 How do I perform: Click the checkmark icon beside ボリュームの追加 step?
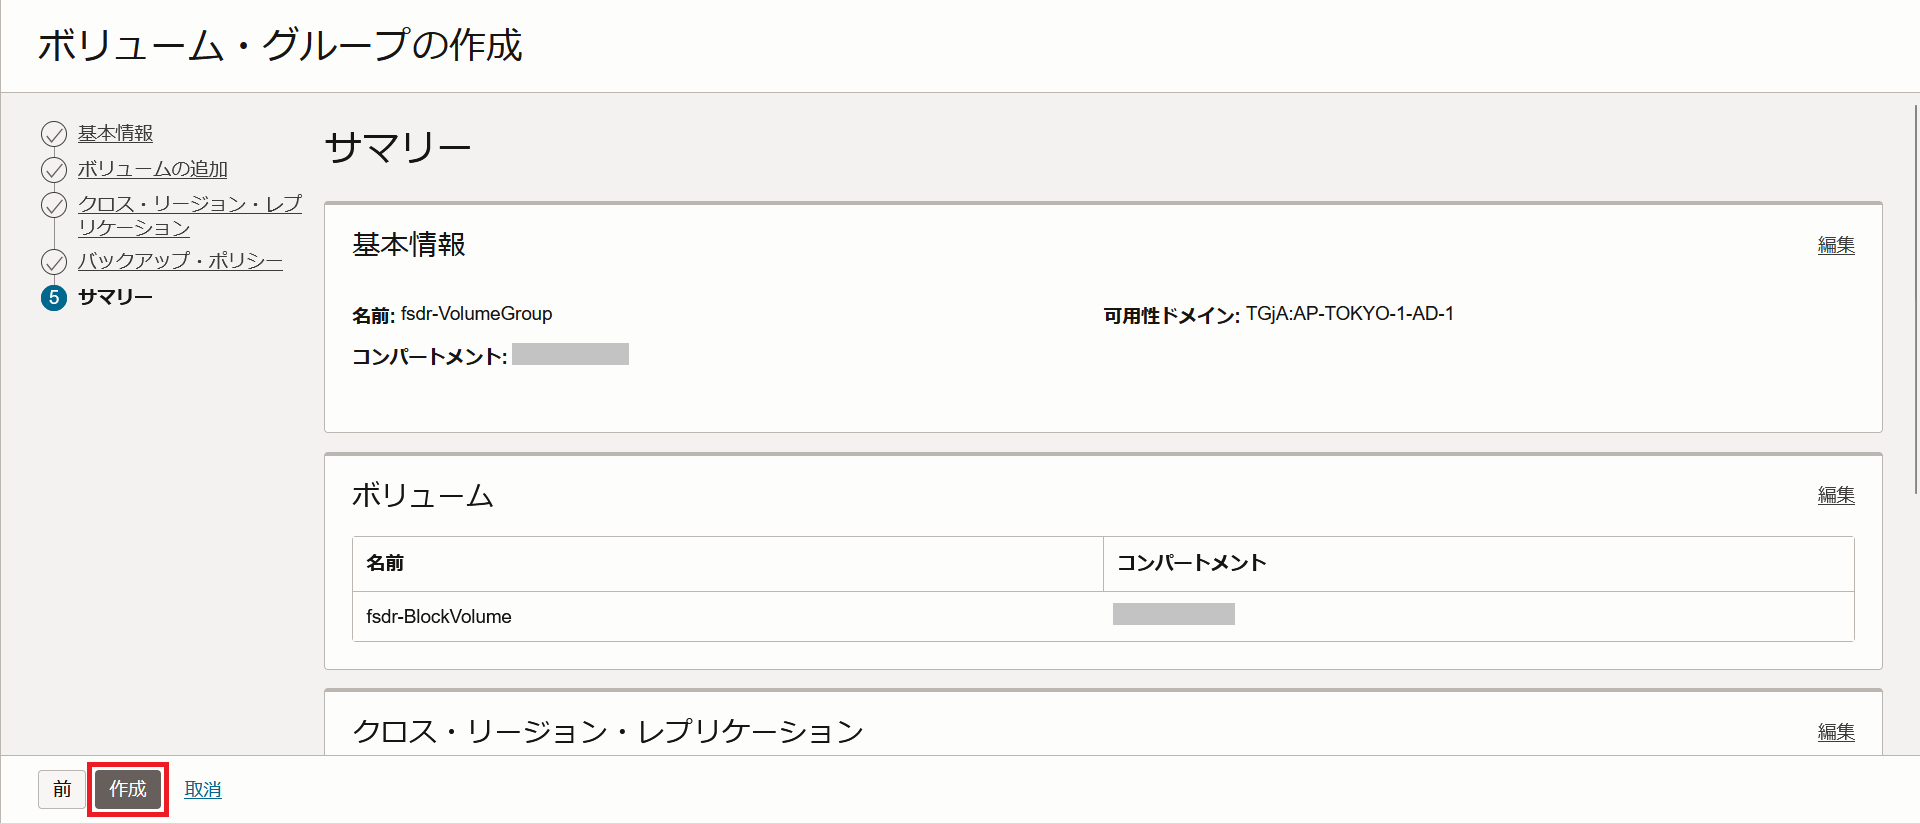[54, 170]
